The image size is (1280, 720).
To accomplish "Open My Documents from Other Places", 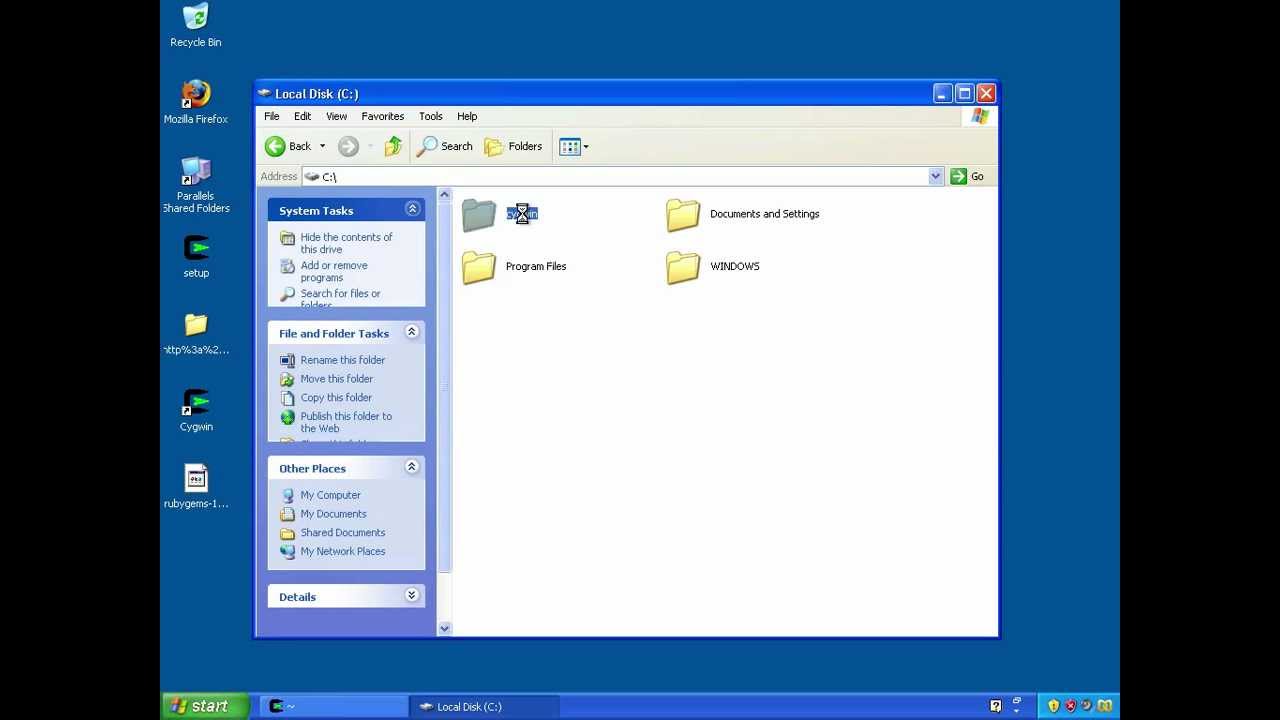I will (333, 514).
